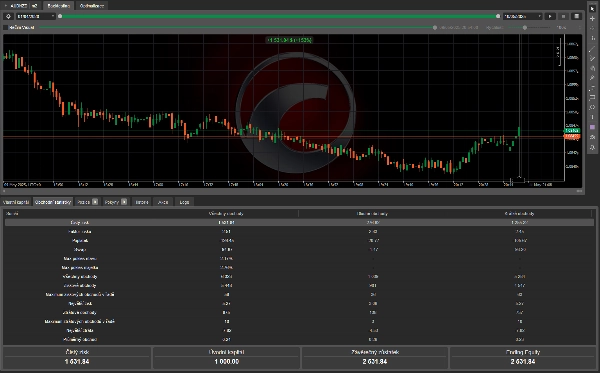Click the green profit label above the chart
The image size is (600, 373).
[289, 40]
